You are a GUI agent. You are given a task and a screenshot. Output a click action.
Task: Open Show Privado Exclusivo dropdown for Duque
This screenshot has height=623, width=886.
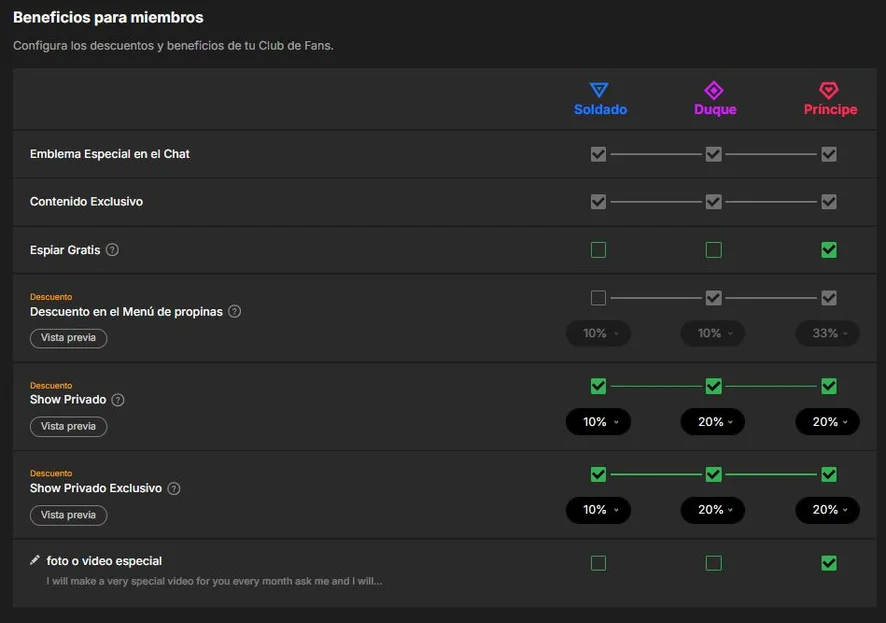(713, 510)
